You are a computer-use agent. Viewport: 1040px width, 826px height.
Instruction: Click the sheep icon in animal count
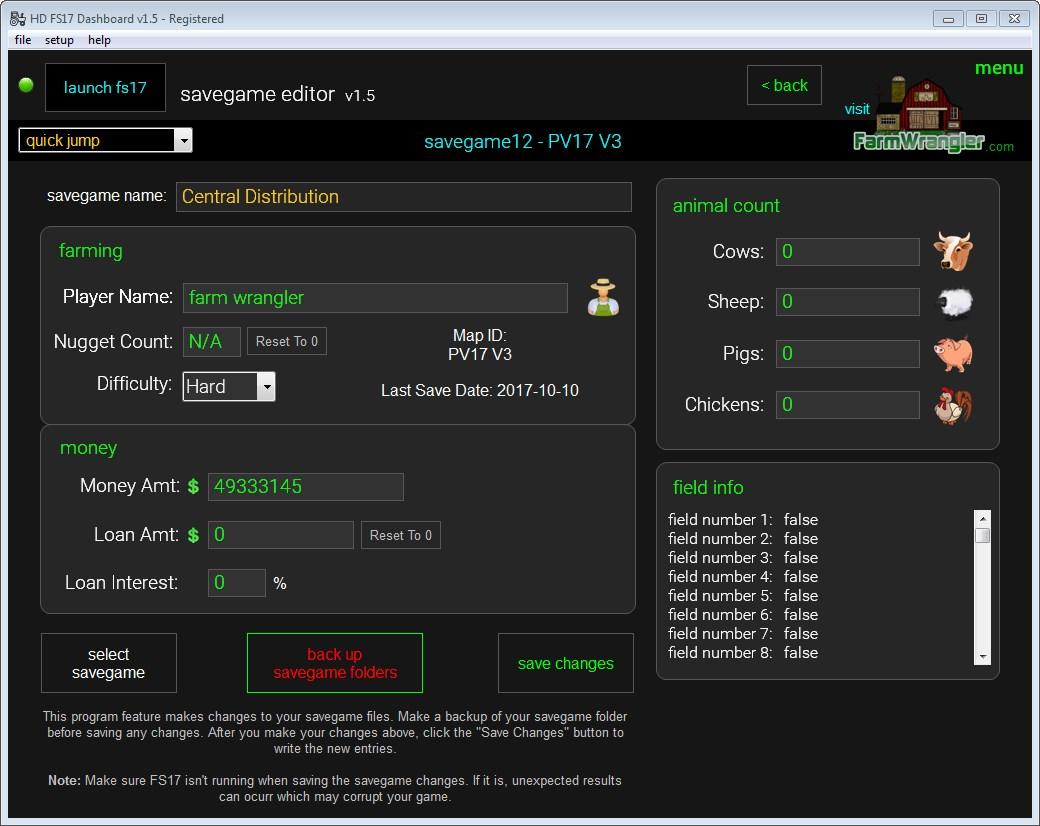coord(952,302)
